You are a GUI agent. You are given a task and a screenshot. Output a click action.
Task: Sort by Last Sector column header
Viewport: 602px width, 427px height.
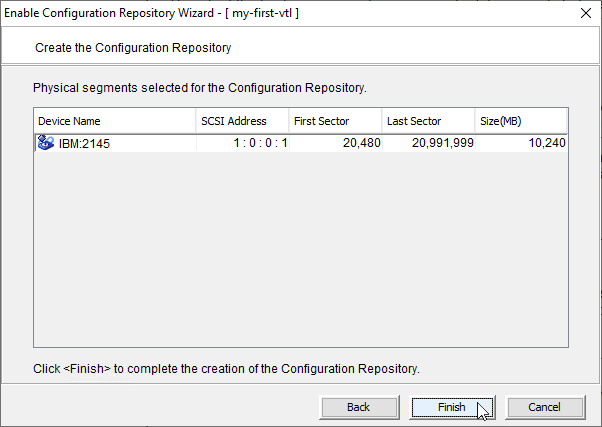point(428,121)
